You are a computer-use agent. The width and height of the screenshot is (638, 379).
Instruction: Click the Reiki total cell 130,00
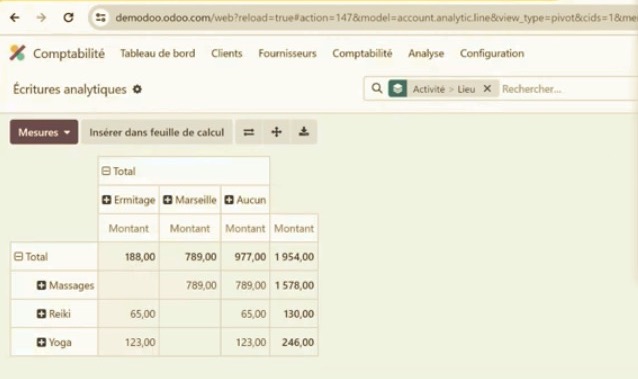coord(294,314)
